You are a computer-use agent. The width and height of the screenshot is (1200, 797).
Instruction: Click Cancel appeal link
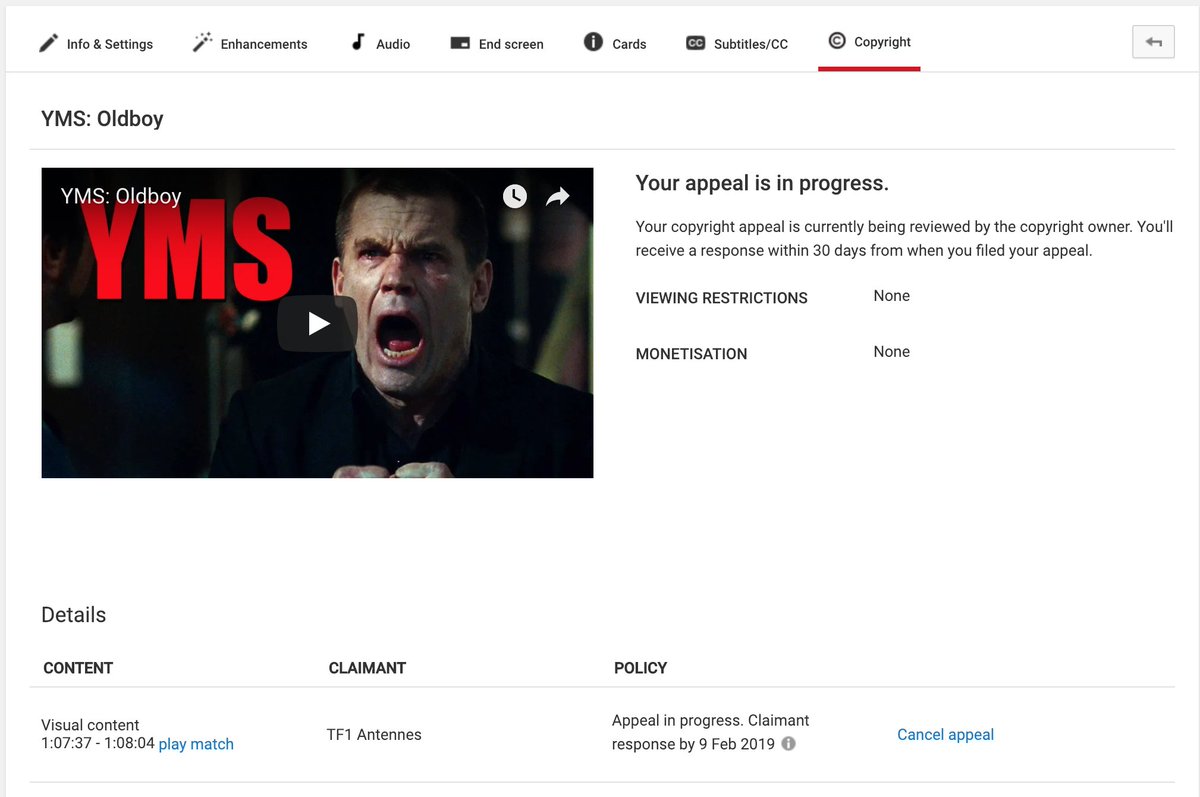tap(945, 735)
